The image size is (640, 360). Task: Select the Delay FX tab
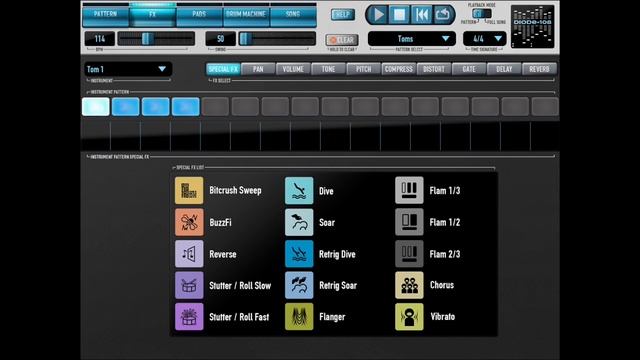504,69
